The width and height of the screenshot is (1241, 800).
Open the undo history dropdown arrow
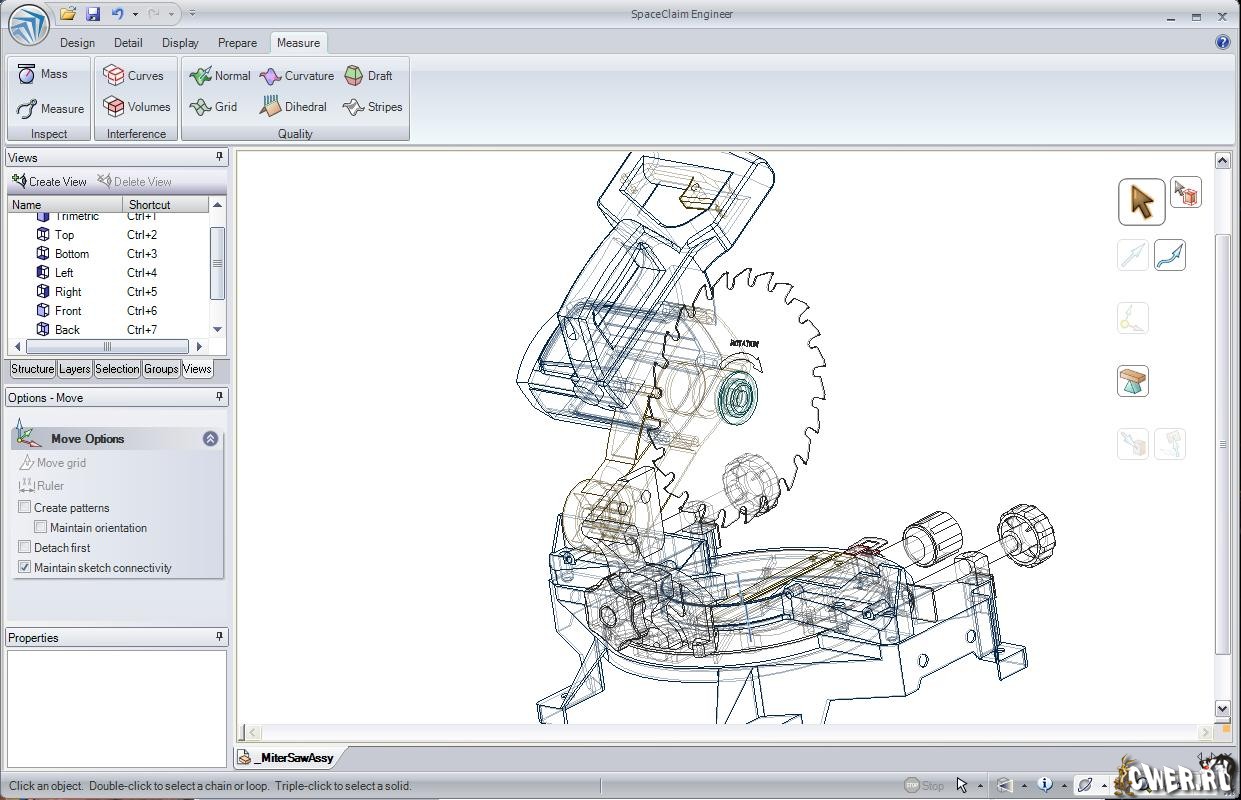[x=135, y=14]
